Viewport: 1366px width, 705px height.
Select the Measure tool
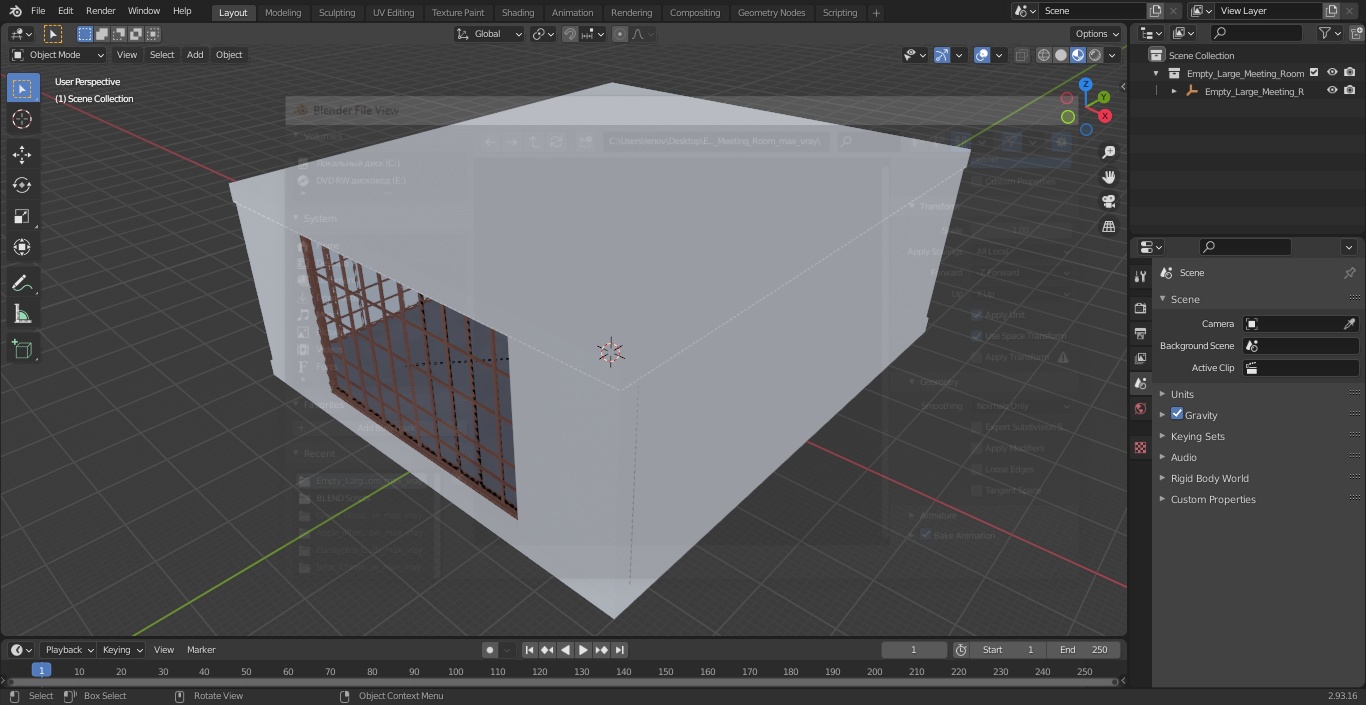22,314
